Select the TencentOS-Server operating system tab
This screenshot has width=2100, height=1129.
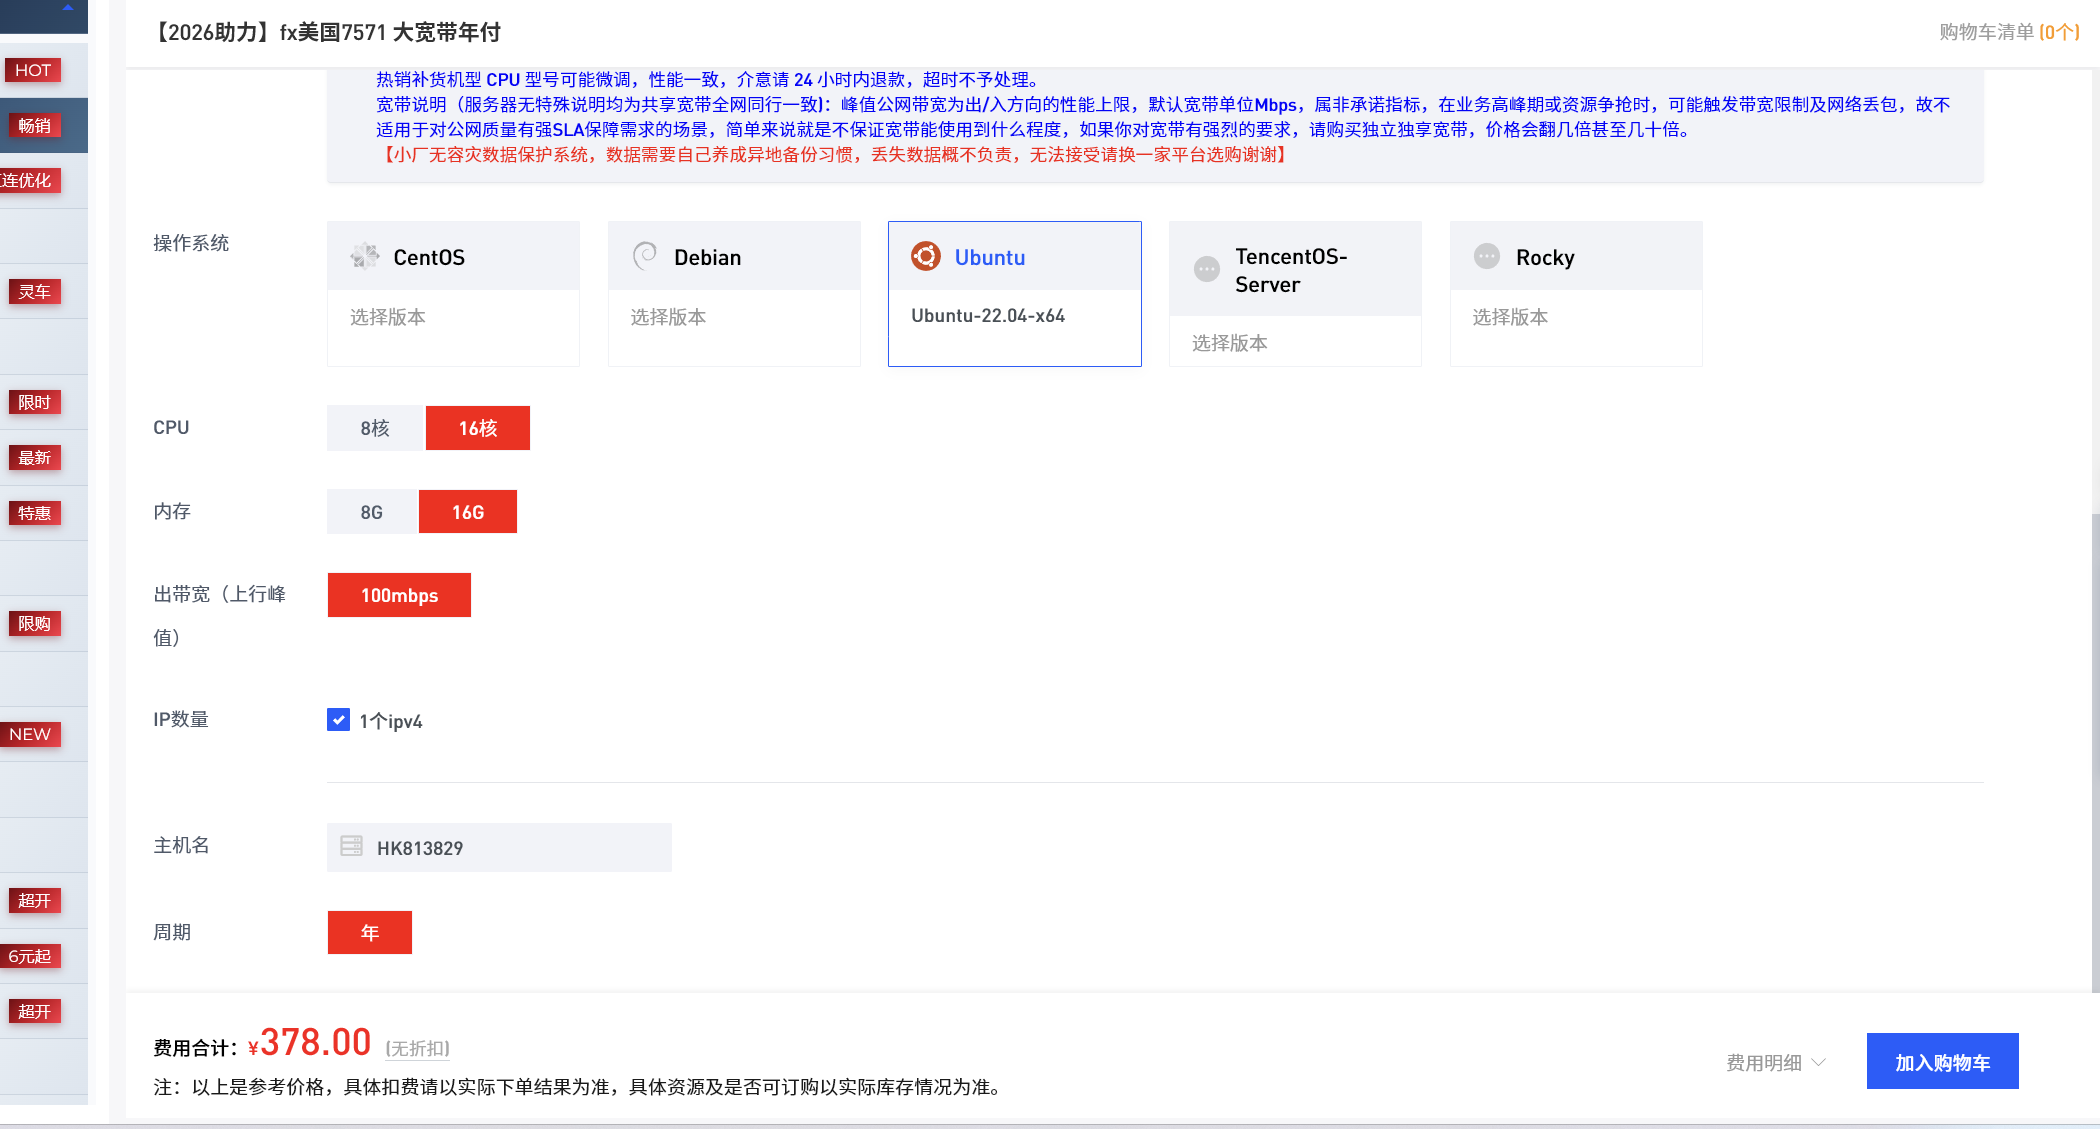1295,269
